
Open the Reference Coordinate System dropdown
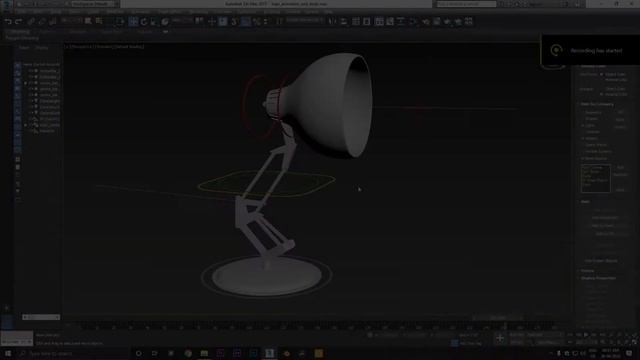tap(181, 20)
